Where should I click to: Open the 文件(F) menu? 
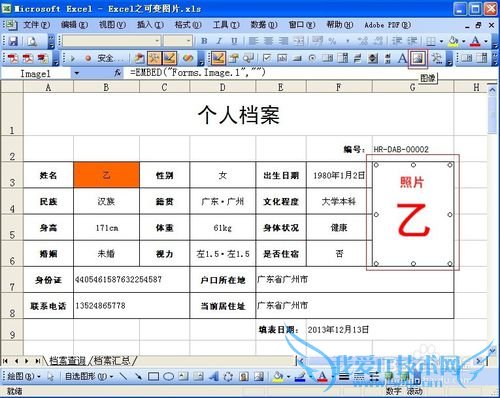point(36,25)
